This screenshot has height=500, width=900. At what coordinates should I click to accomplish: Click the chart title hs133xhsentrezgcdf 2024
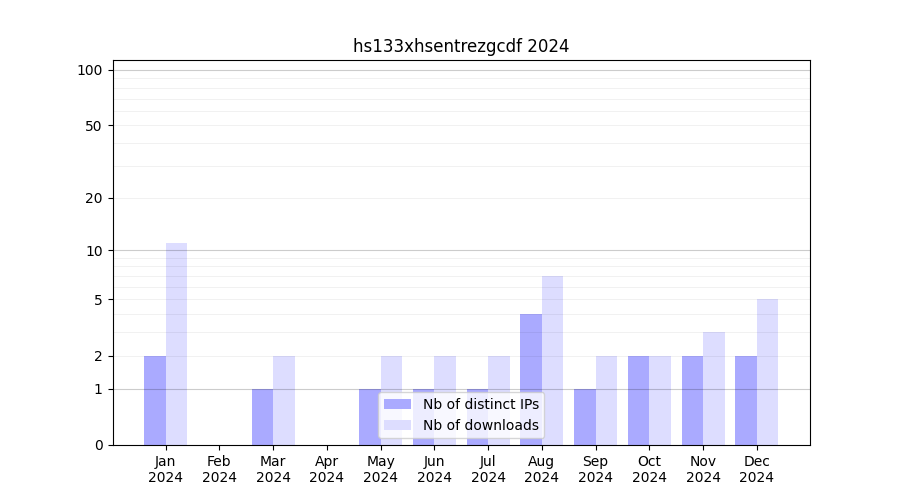[x=461, y=46]
